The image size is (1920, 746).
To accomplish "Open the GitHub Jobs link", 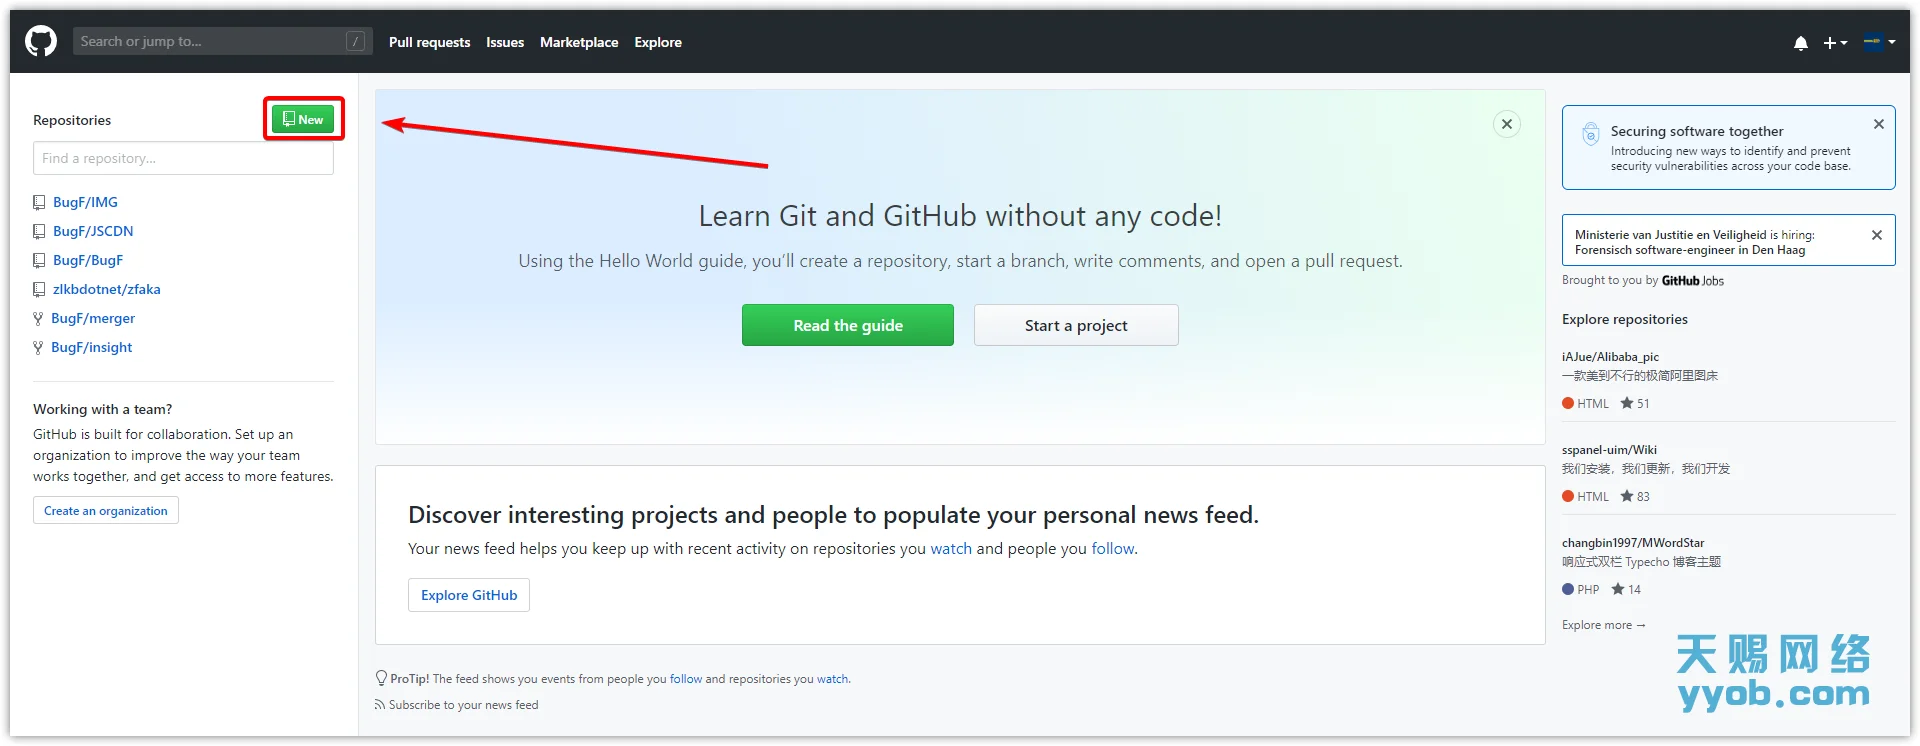I will (x=1693, y=281).
